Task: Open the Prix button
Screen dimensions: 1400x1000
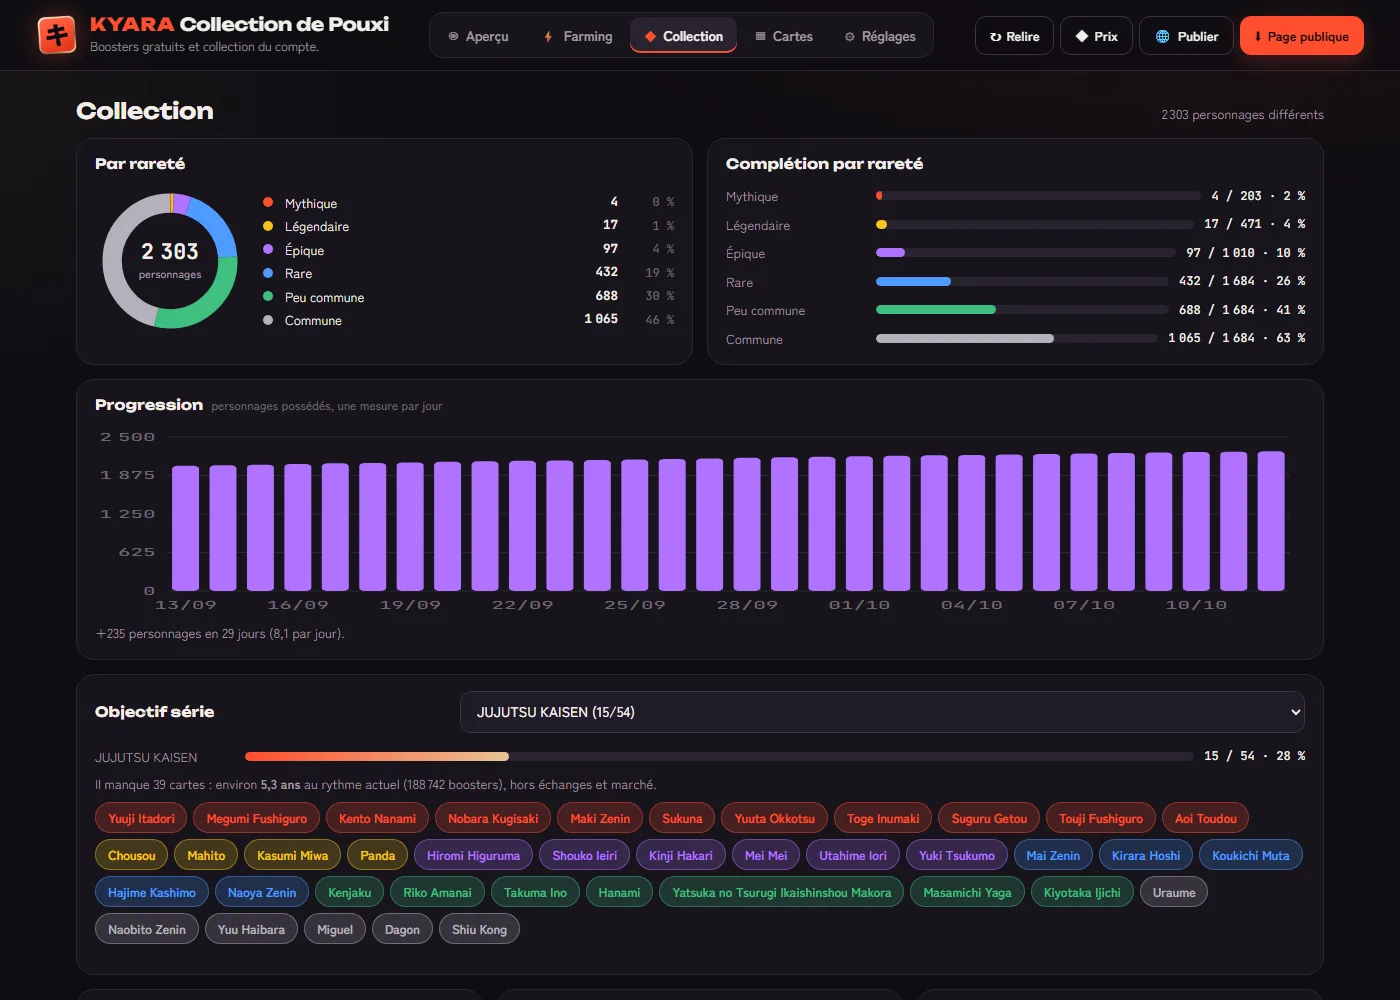Action: (1096, 36)
